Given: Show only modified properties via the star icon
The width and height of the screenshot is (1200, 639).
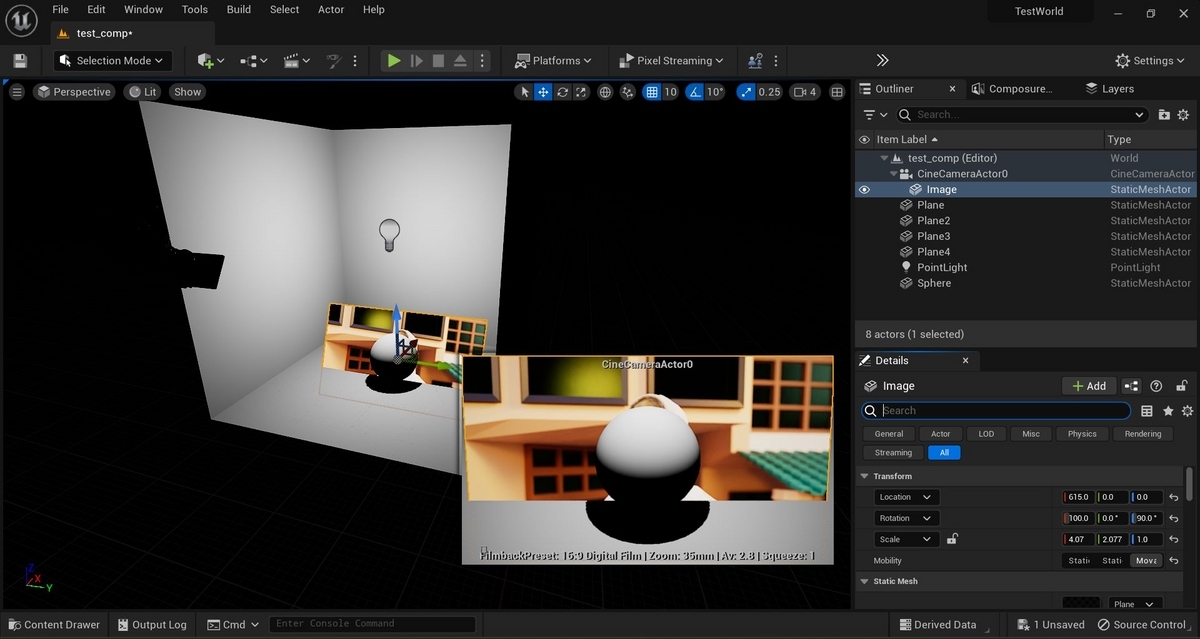Looking at the screenshot, I should (x=1167, y=411).
